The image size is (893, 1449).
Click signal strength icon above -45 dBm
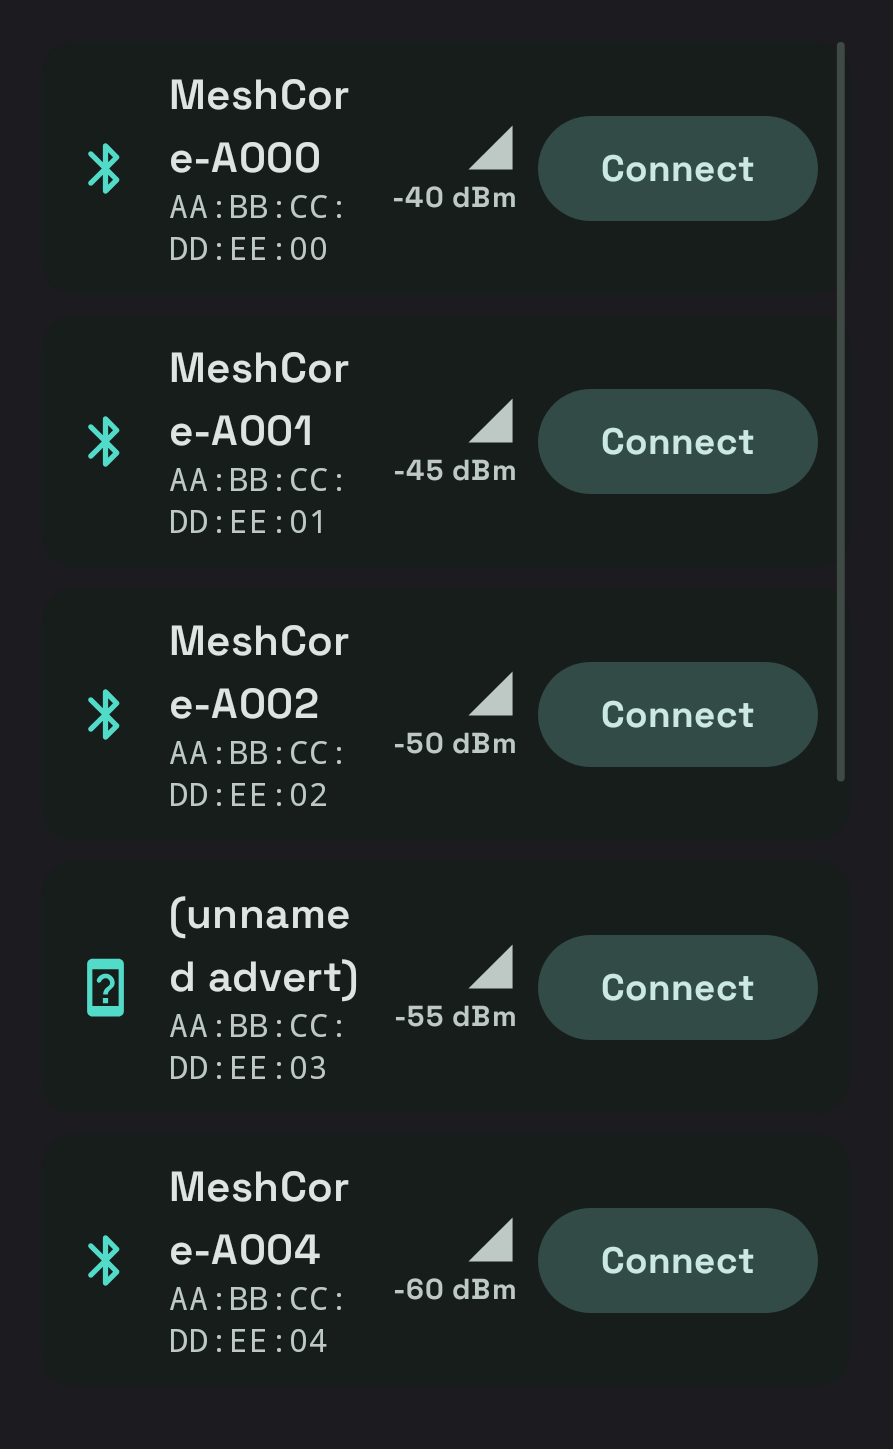[491, 421]
